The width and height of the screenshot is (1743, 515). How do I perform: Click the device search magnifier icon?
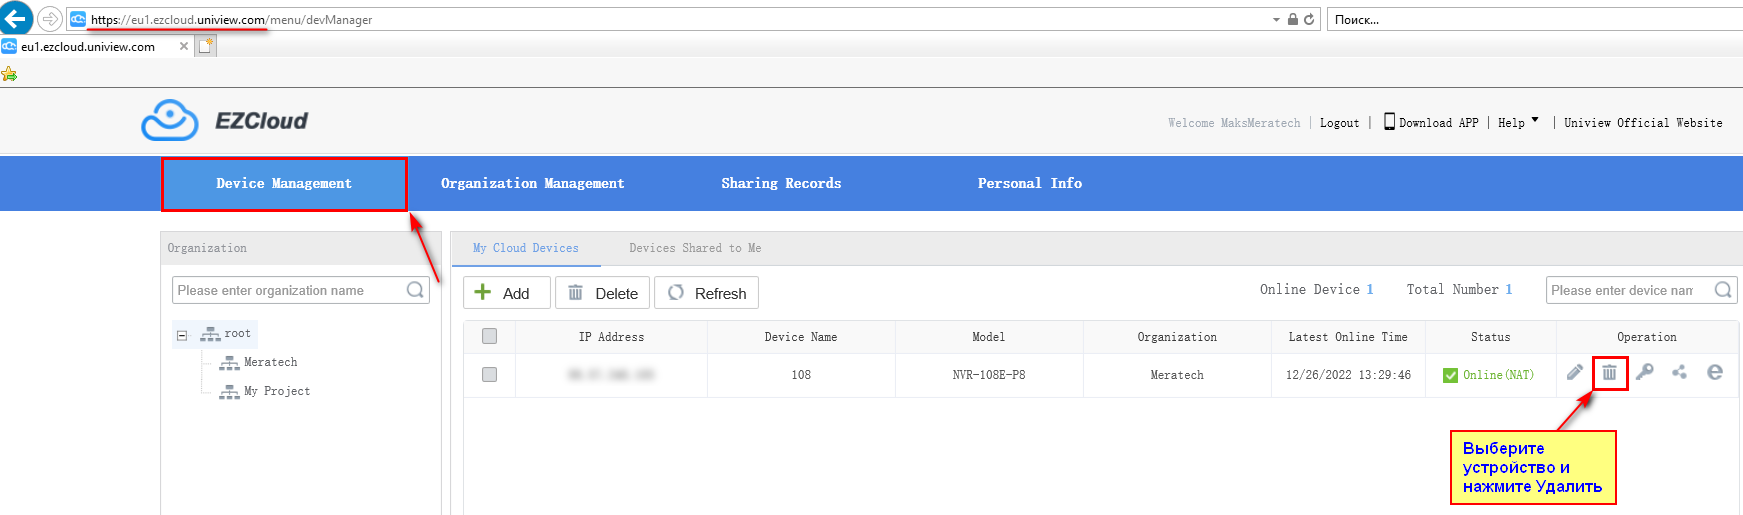[1723, 290]
